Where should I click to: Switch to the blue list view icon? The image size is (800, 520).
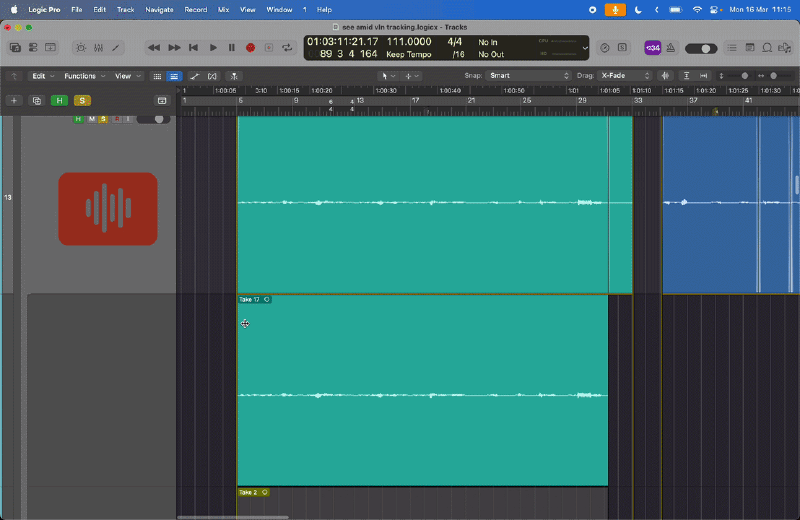coord(174,76)
